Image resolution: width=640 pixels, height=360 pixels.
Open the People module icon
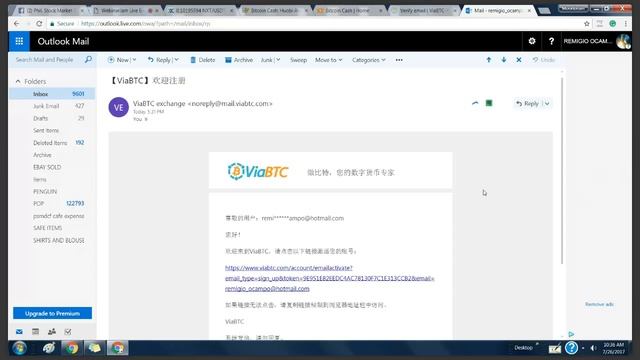[52, 332]
